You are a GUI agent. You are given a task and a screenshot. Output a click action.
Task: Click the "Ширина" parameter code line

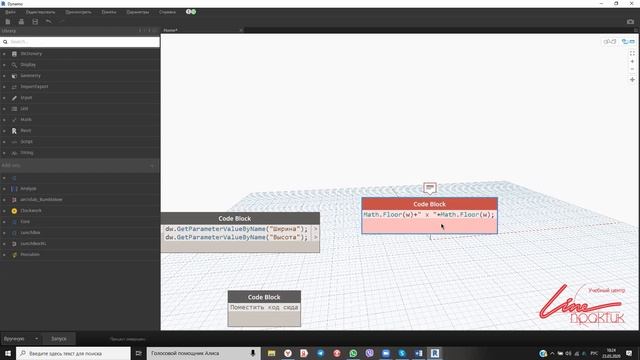[236, 229]
